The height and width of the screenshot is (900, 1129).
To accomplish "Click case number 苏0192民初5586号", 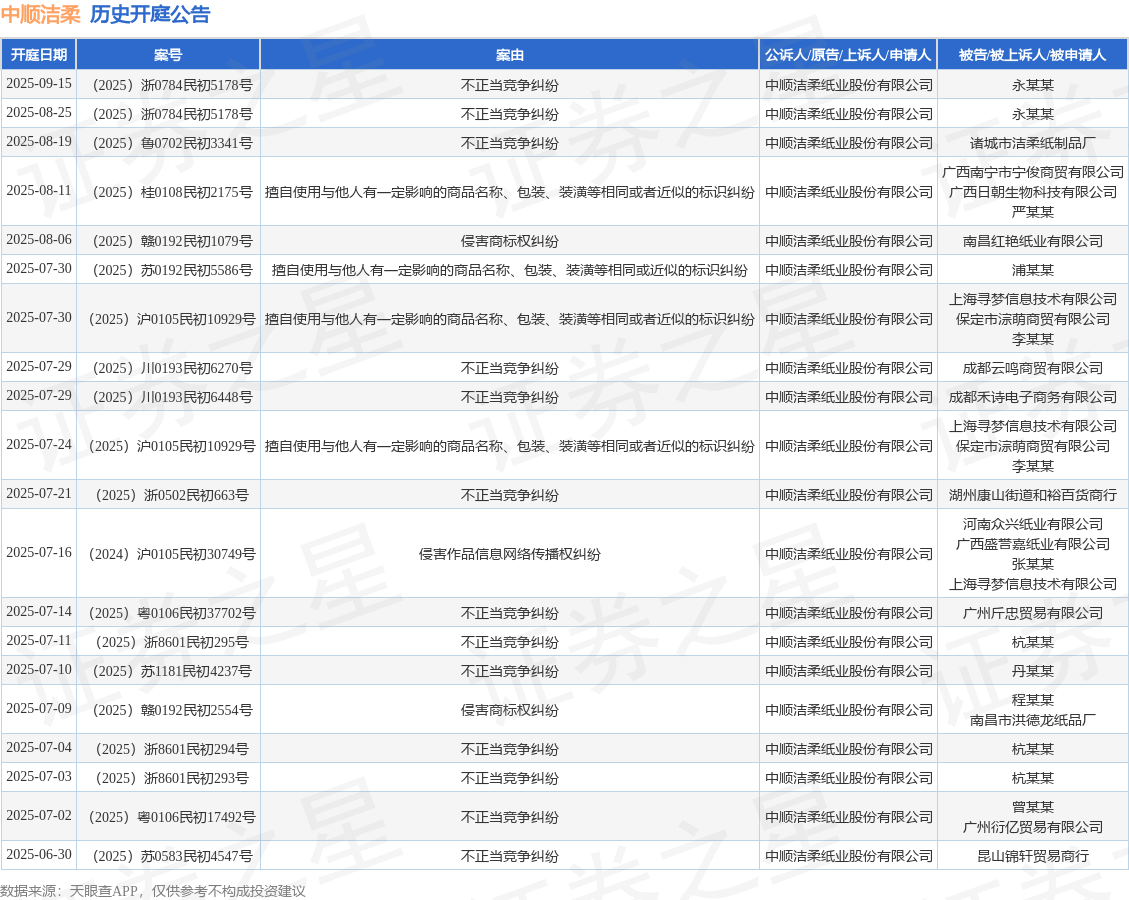I will tap(172, 270).
